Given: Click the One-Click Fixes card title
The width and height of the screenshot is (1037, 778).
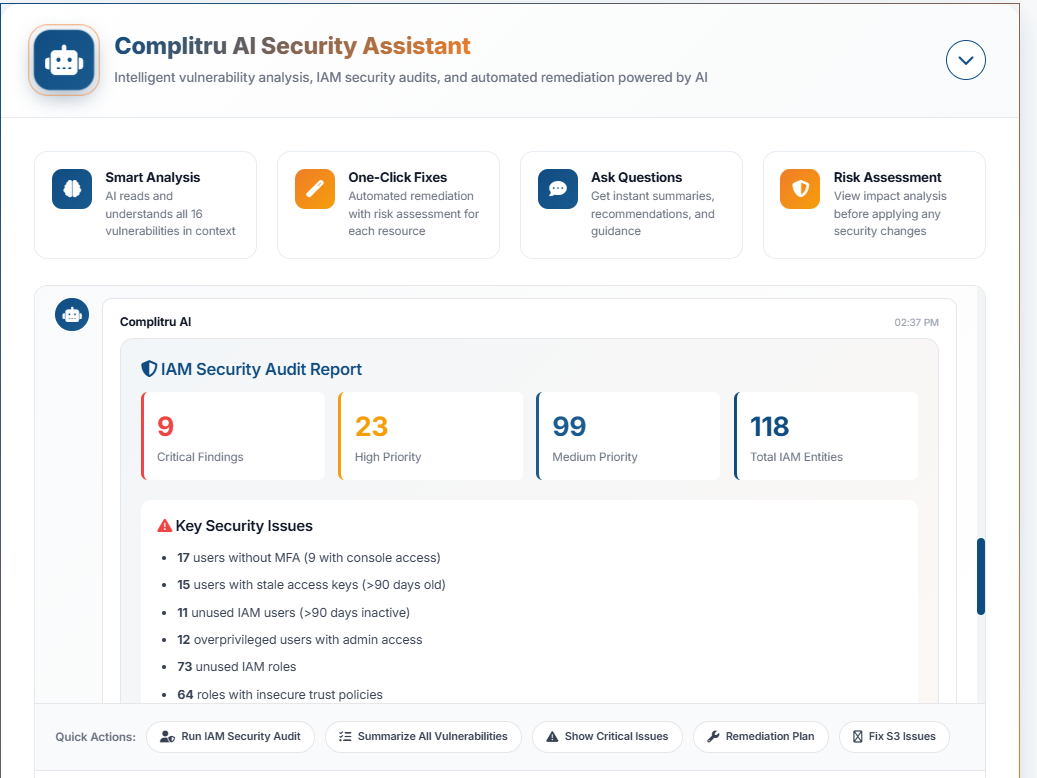Looking at the screenshot, I should click(397, 177).
